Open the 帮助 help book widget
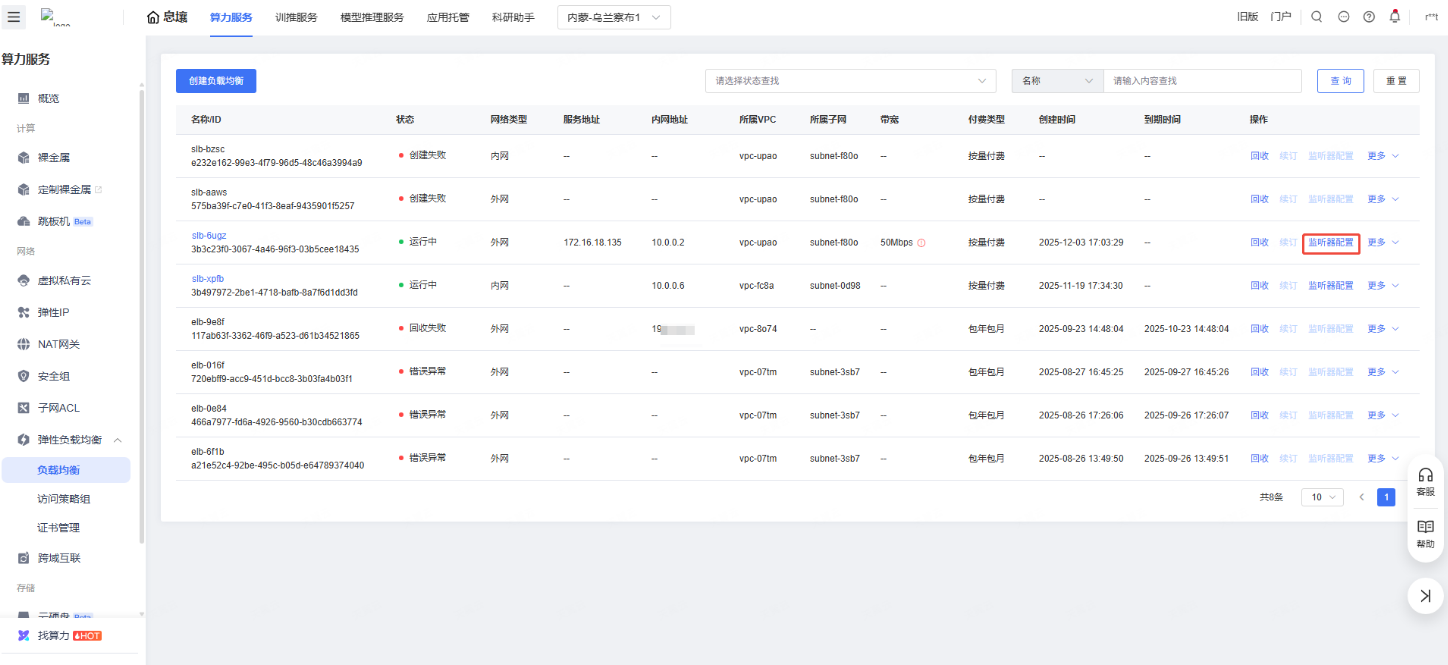 point(1425,533)
